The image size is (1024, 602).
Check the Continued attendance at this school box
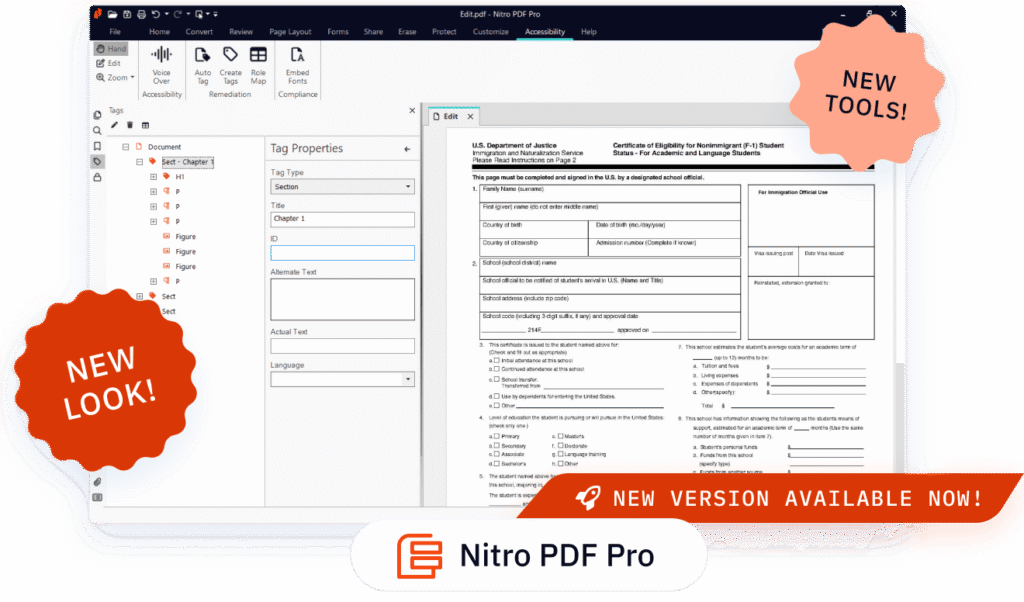click(497, 369)
